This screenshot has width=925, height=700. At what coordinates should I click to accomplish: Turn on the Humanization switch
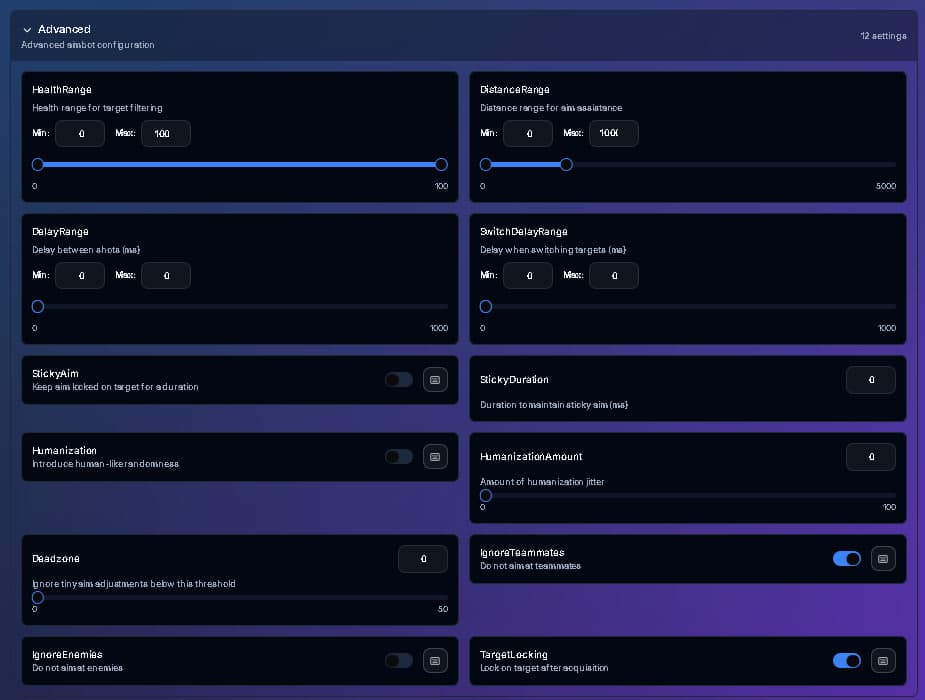(398, 457)
